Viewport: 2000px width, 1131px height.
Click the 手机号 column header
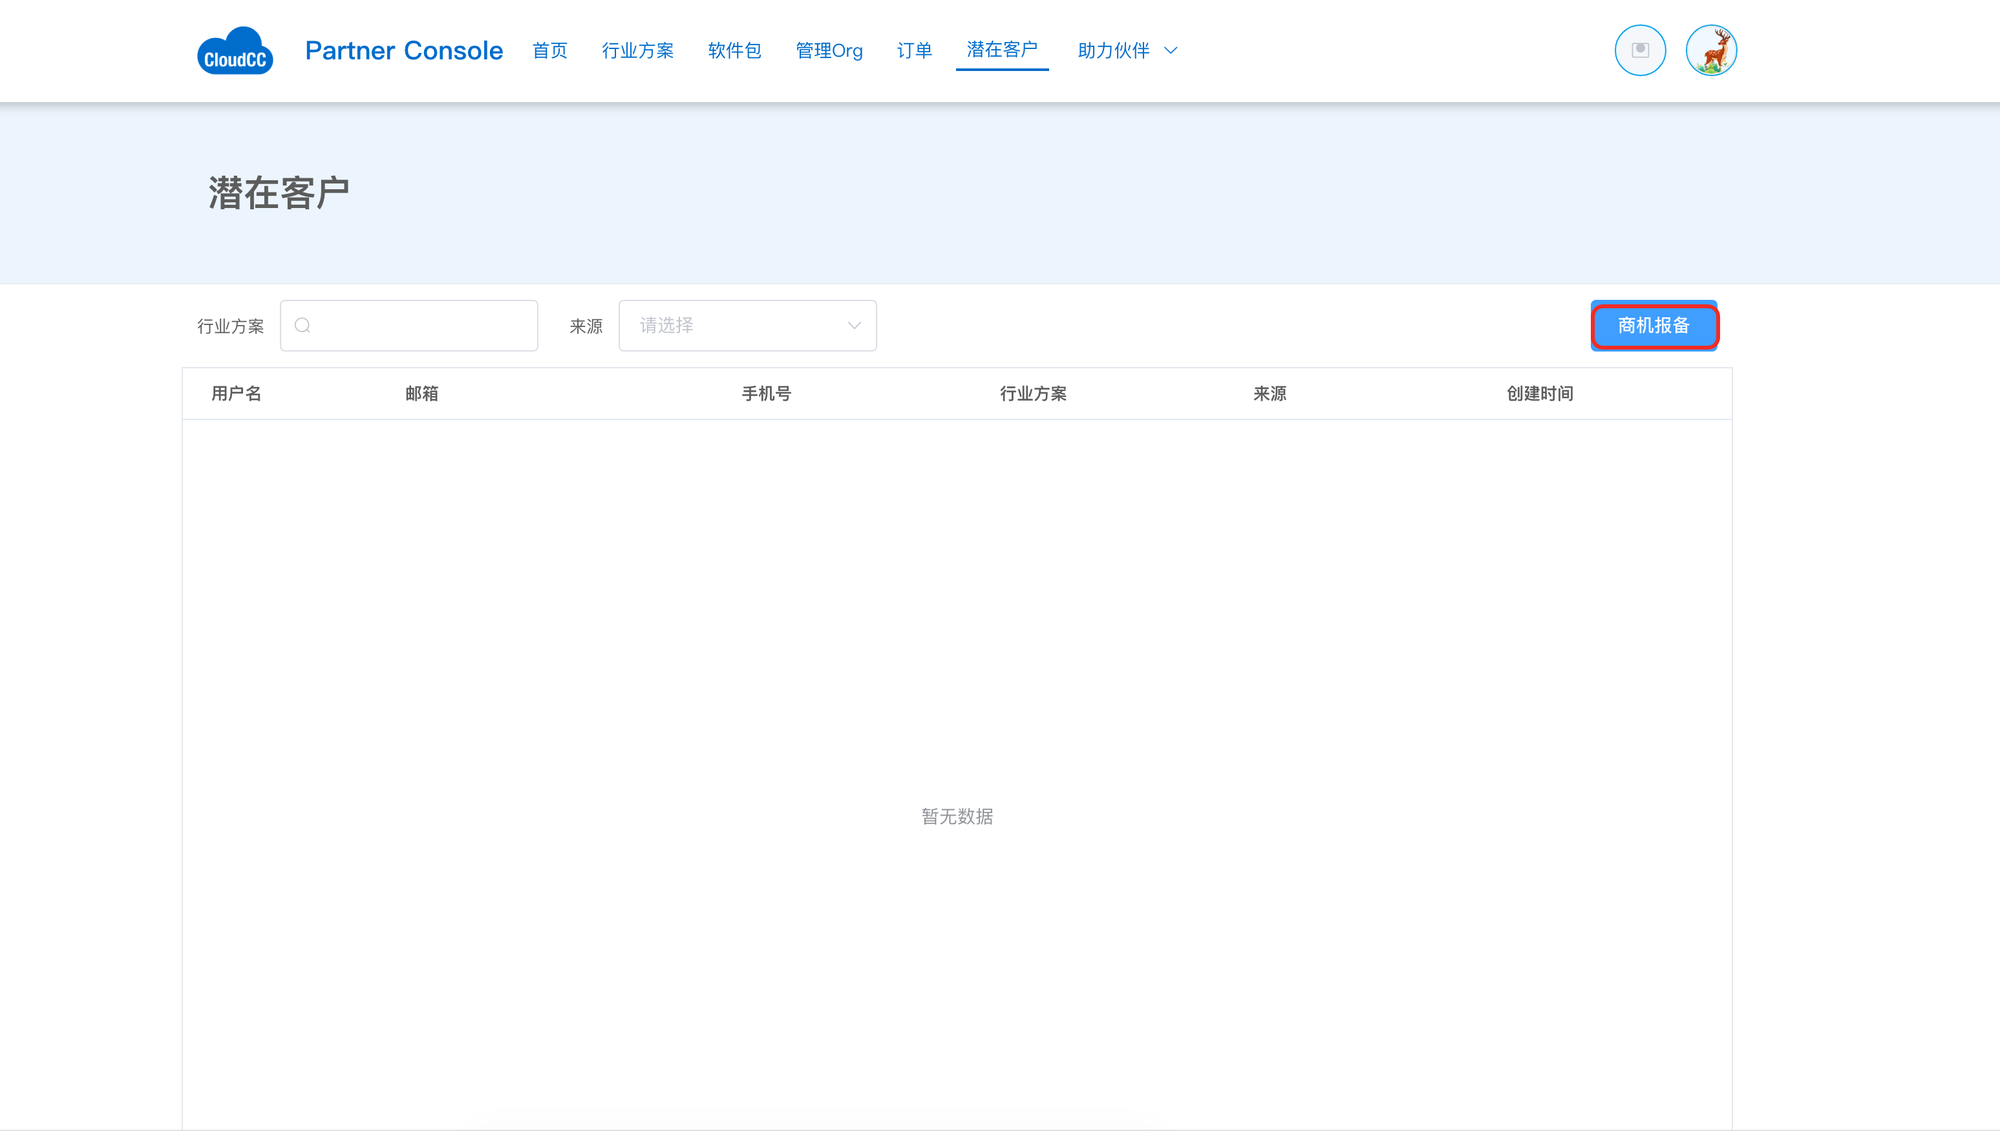[x=766, y=394]
